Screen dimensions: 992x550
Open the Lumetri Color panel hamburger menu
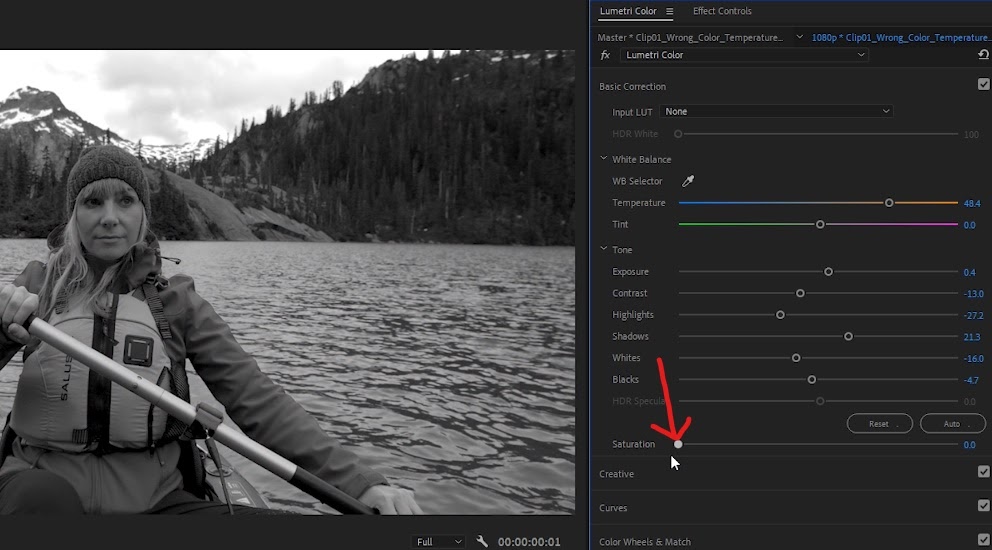[669, 11]
